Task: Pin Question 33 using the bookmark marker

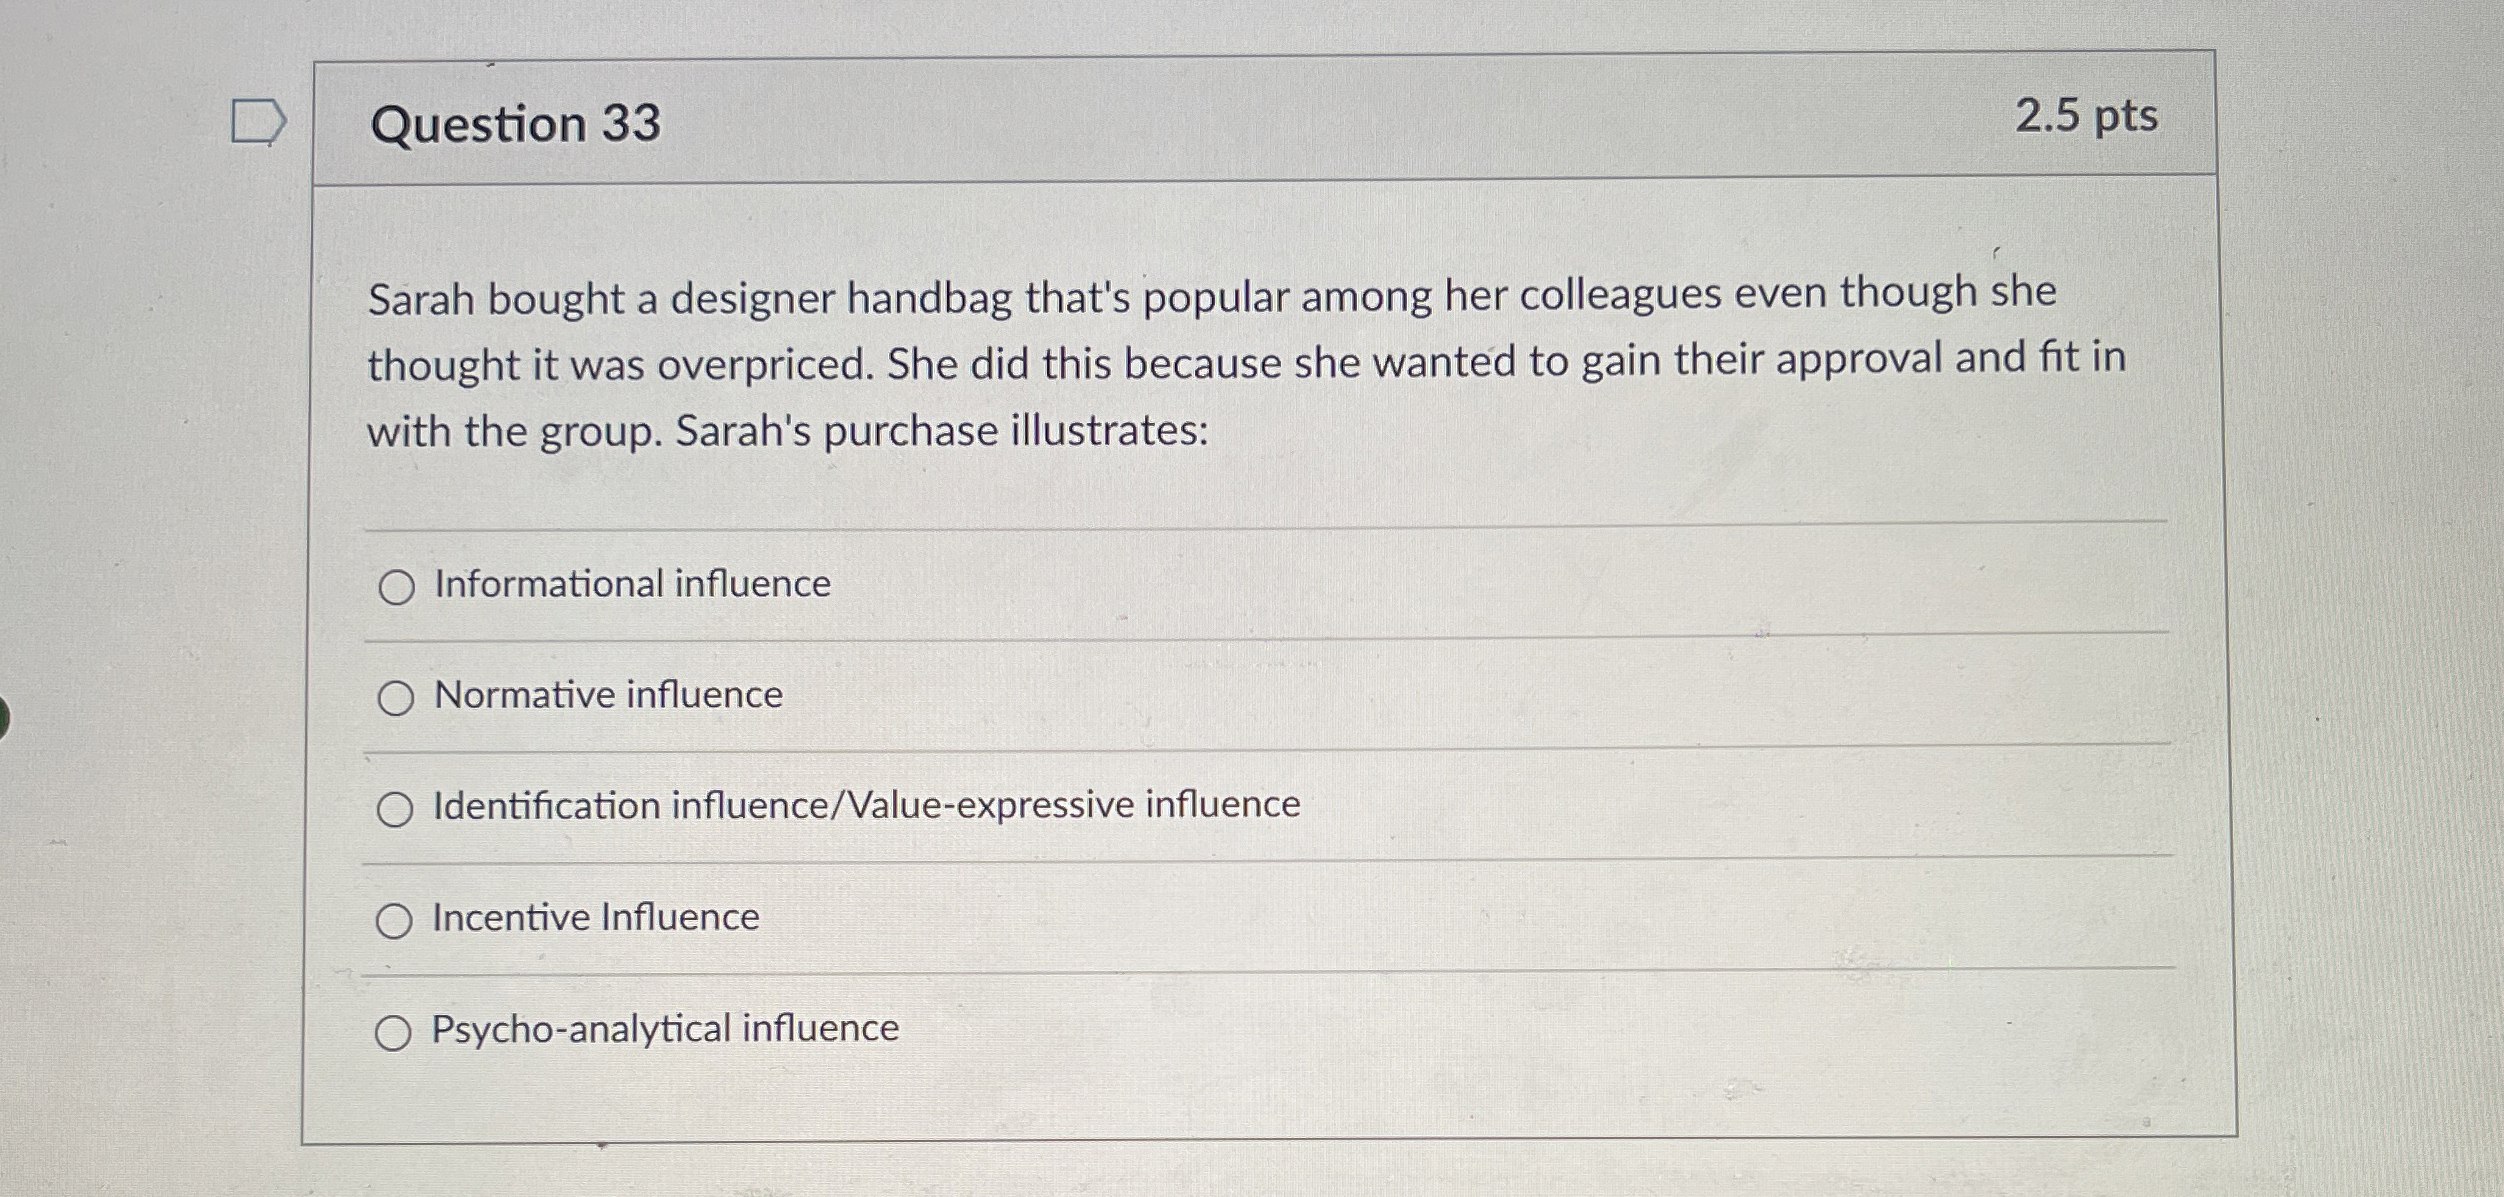Action: pos(258,122)
